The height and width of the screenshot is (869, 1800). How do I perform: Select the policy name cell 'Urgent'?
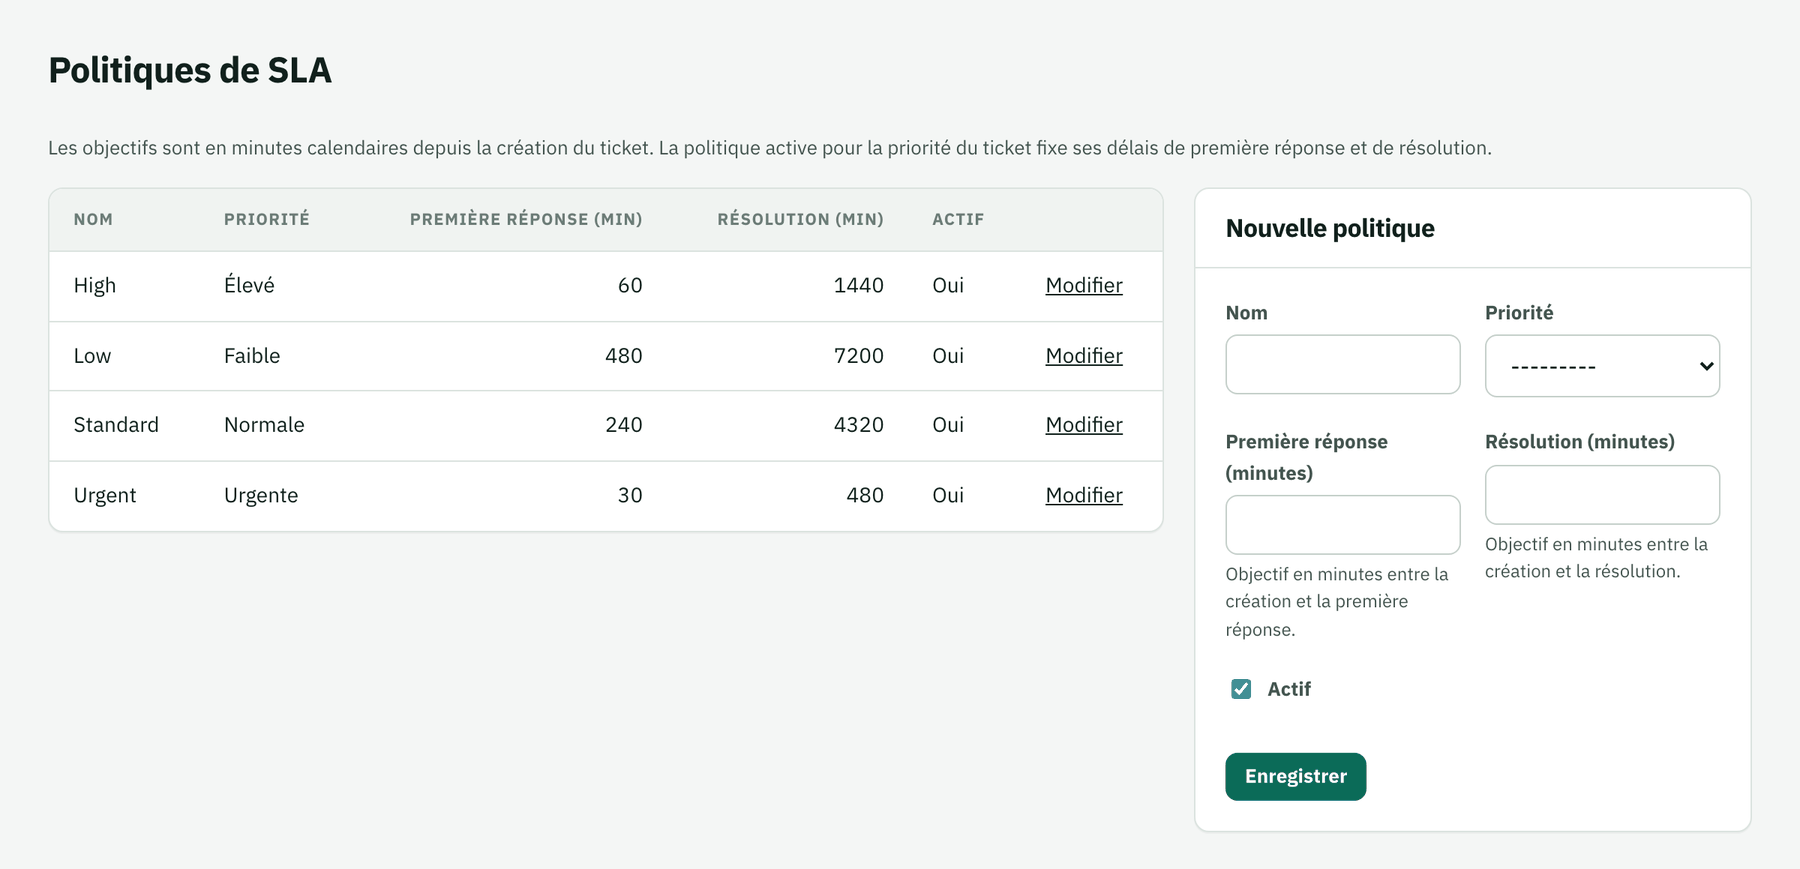[105, 496]
